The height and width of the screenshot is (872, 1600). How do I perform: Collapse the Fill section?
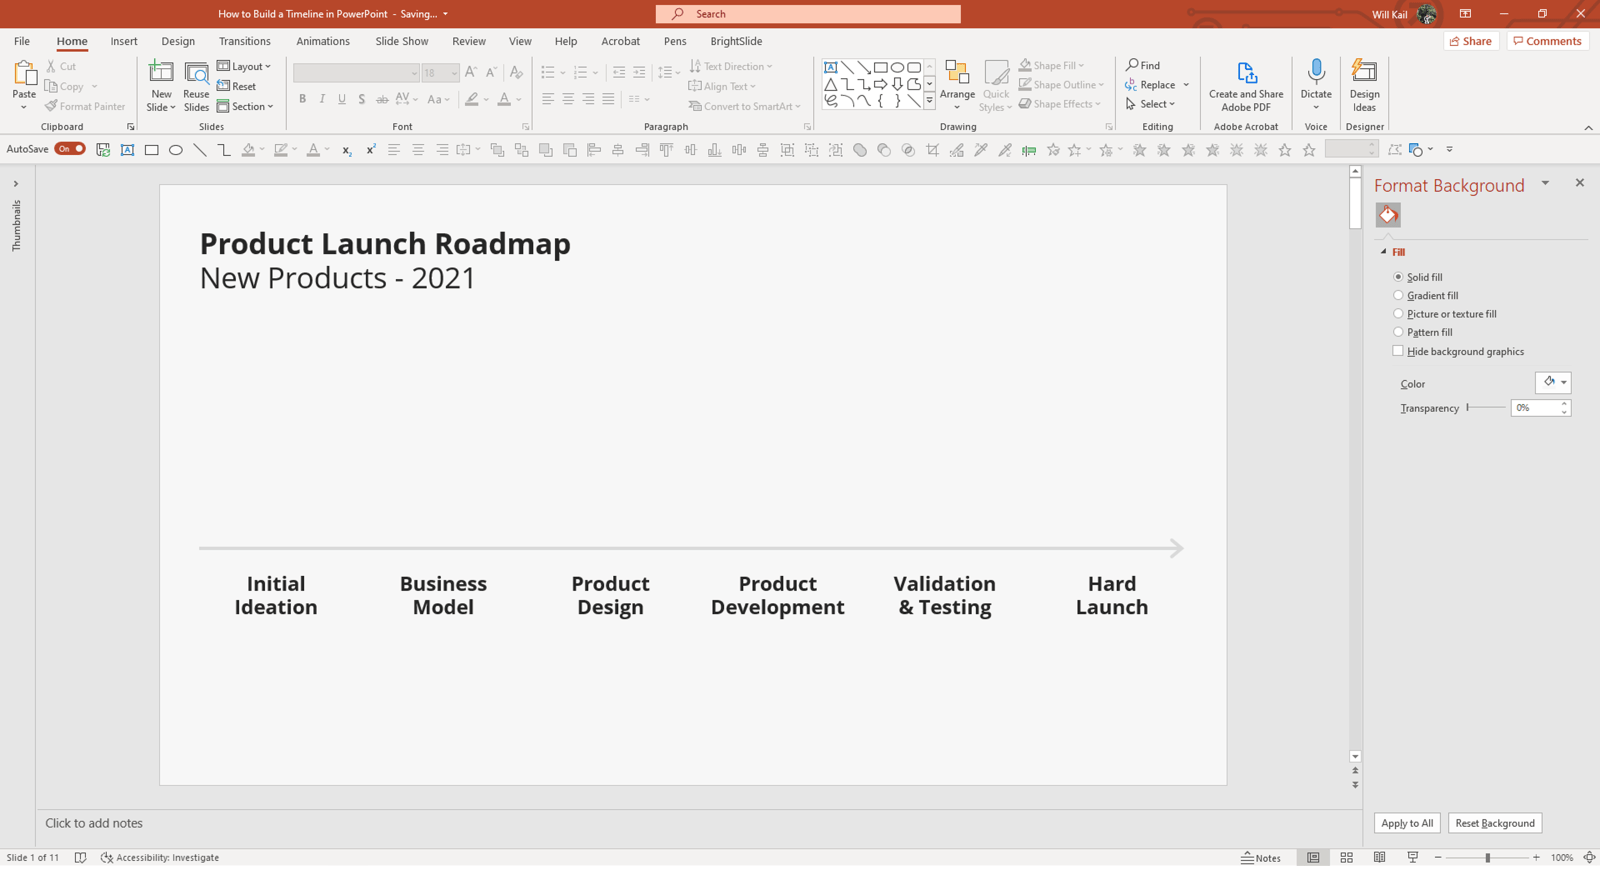coord(1384,252)
